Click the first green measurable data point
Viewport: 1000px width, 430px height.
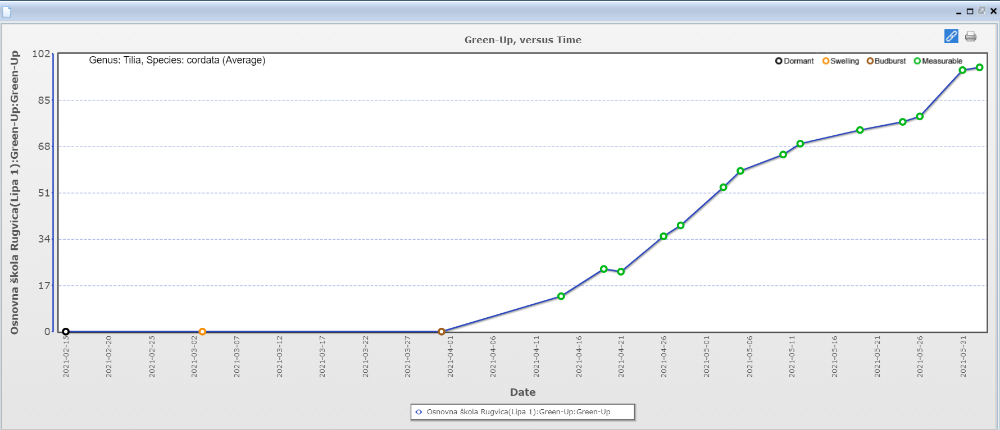pyautogui.click(x=561, y=296)
